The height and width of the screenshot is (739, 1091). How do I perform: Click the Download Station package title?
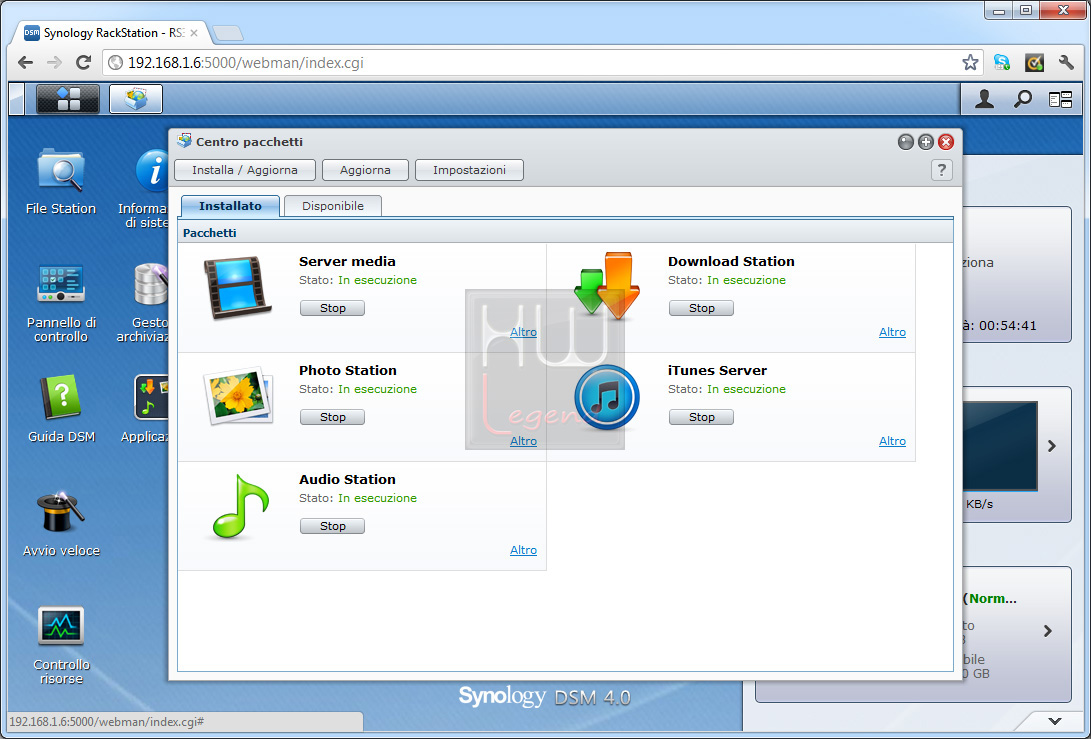731,262
